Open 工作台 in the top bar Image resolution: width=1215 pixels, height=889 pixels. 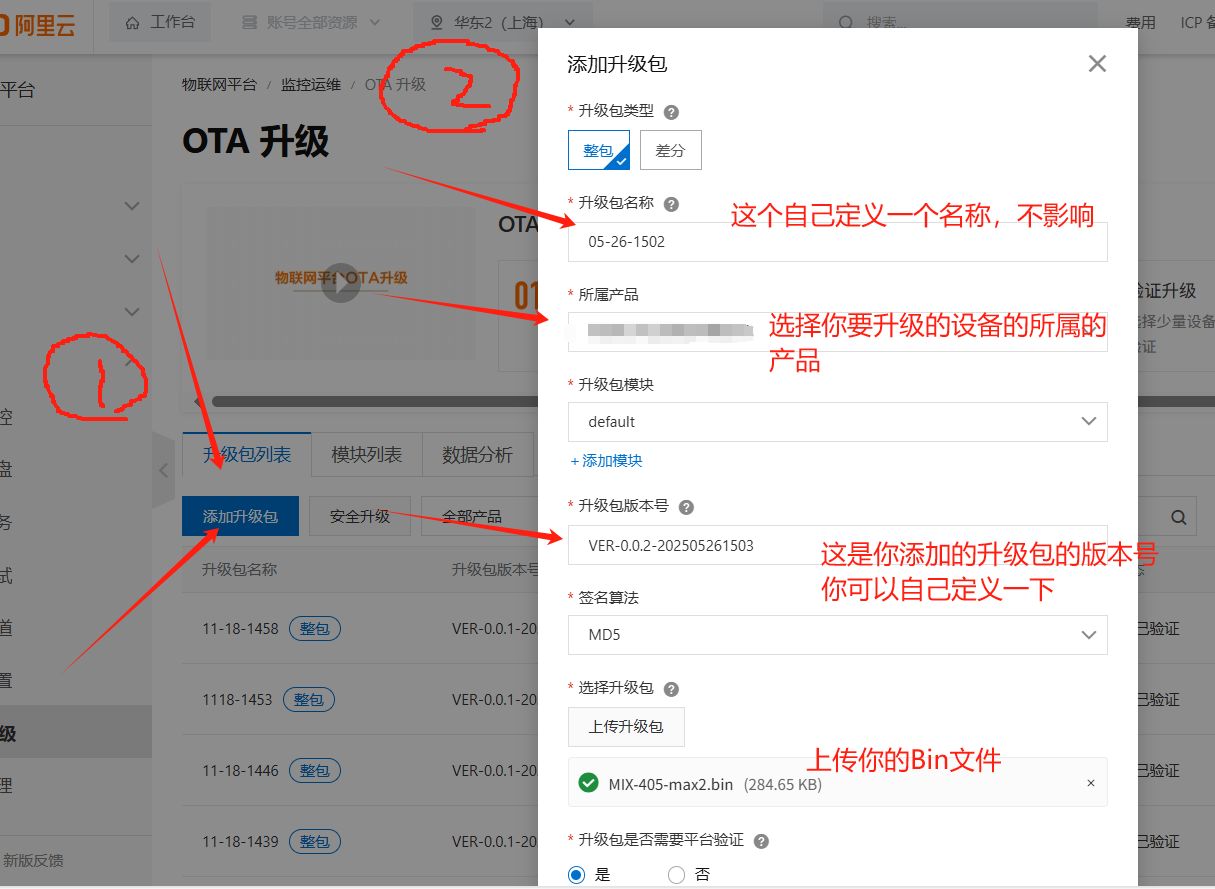pos(160,22)
